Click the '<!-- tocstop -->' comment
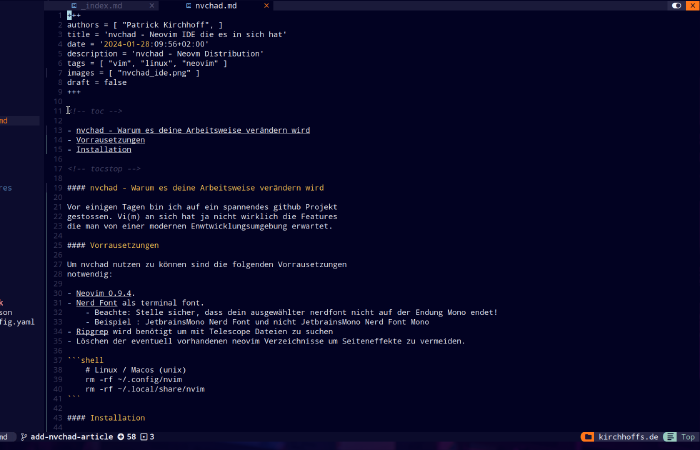Viewport: 700px width, 450px height. [x=104, y=169]
